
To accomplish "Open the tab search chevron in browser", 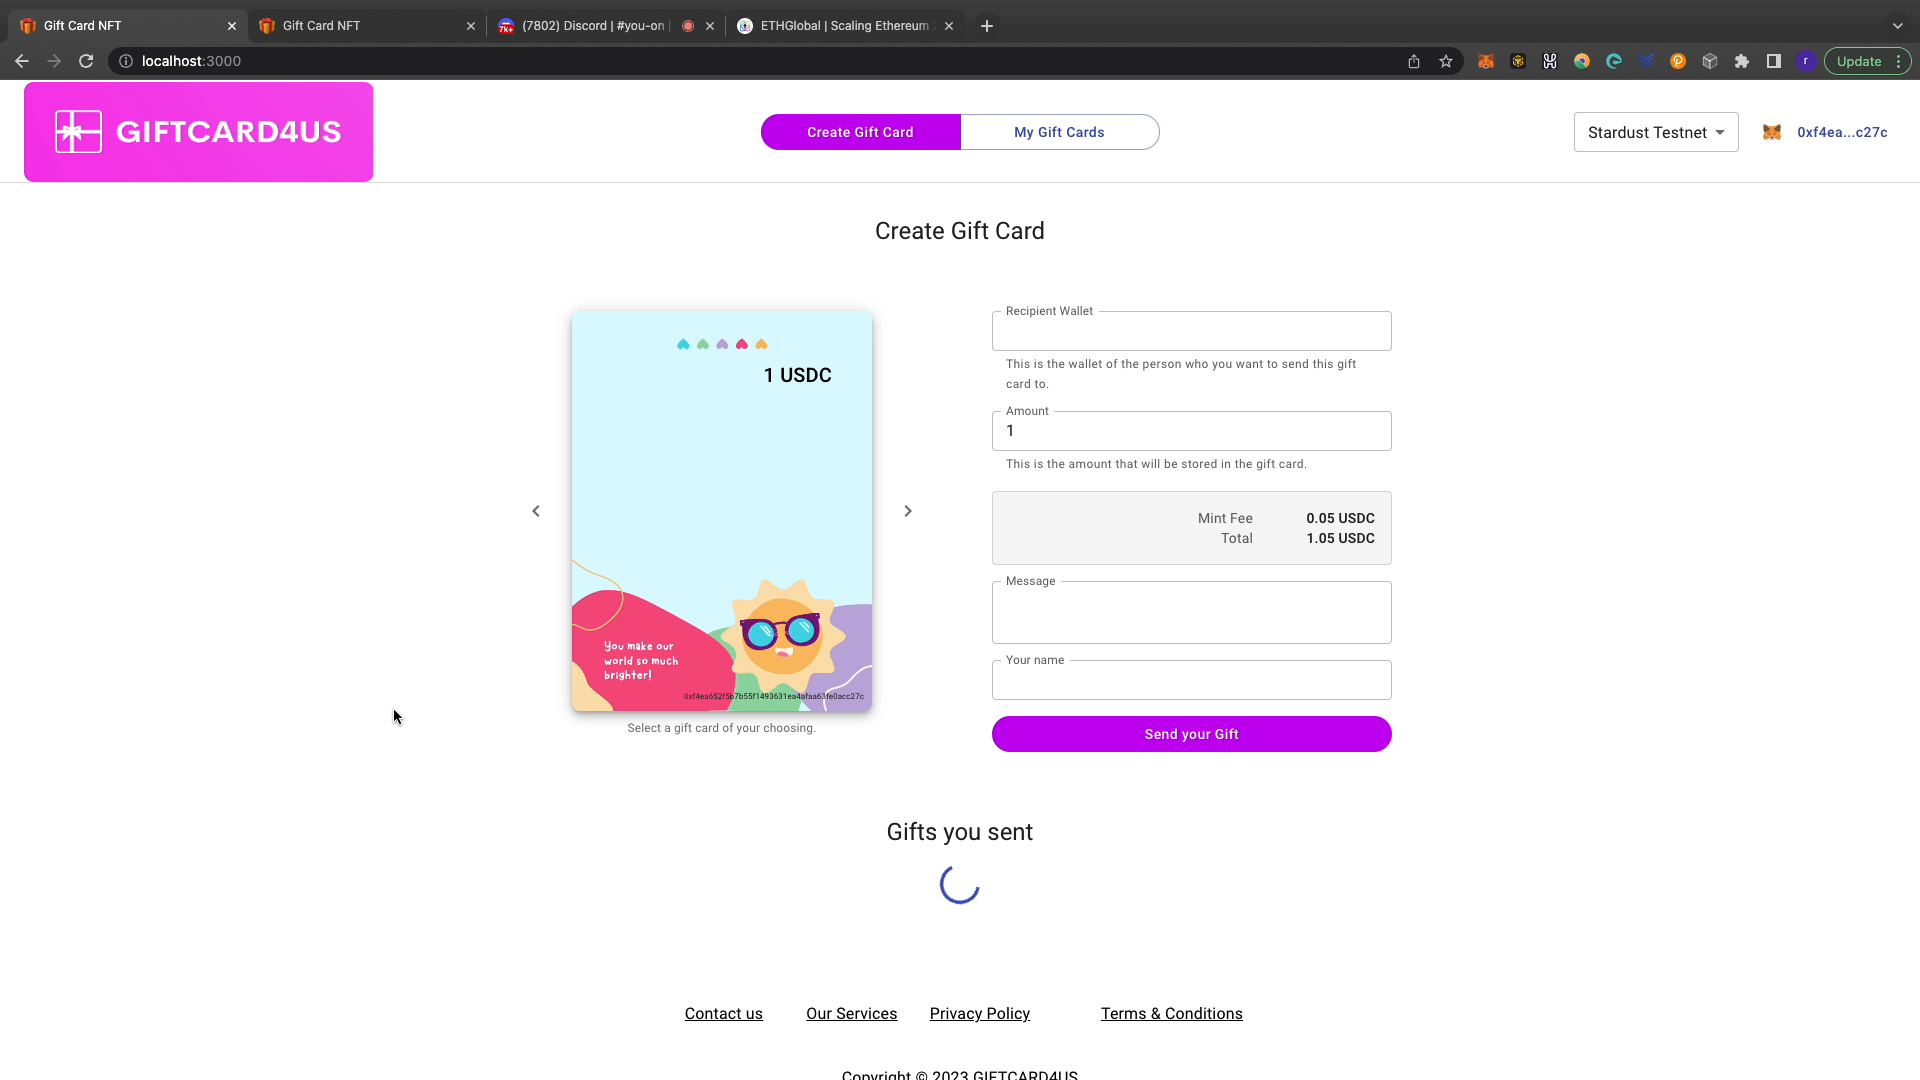I will pos(1898,26).
